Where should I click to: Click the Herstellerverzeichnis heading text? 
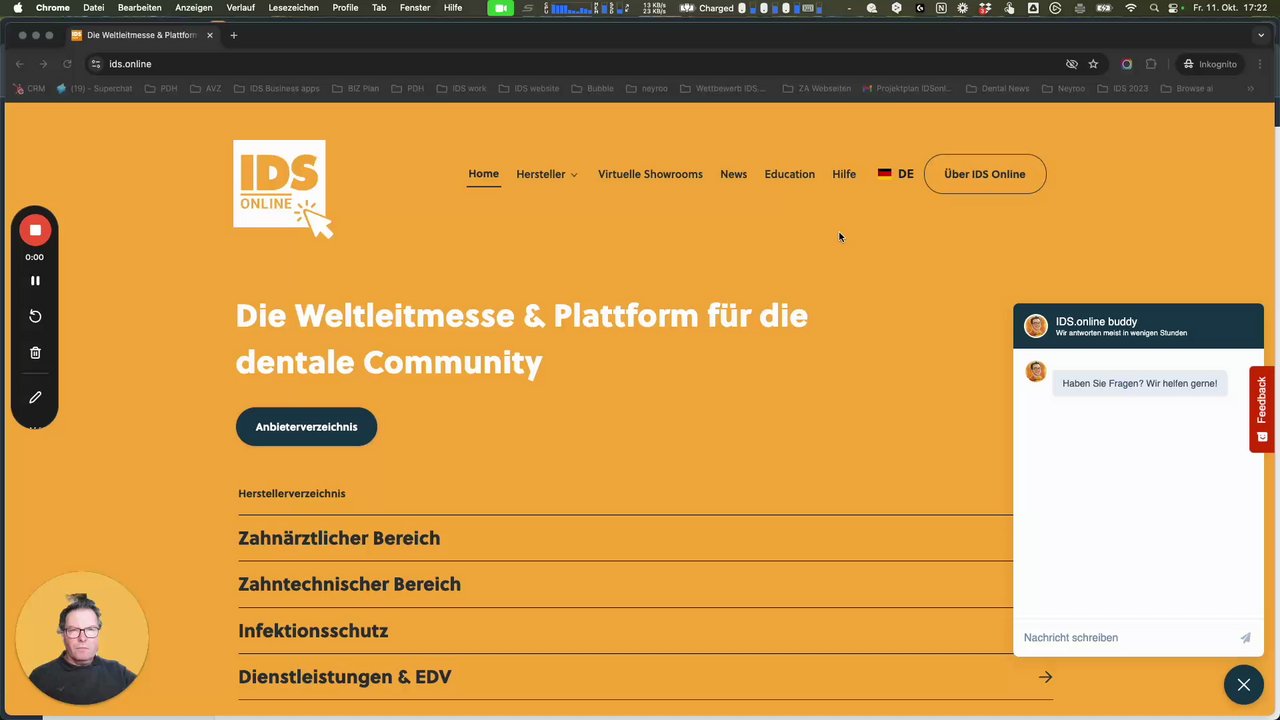coord(292,493)
